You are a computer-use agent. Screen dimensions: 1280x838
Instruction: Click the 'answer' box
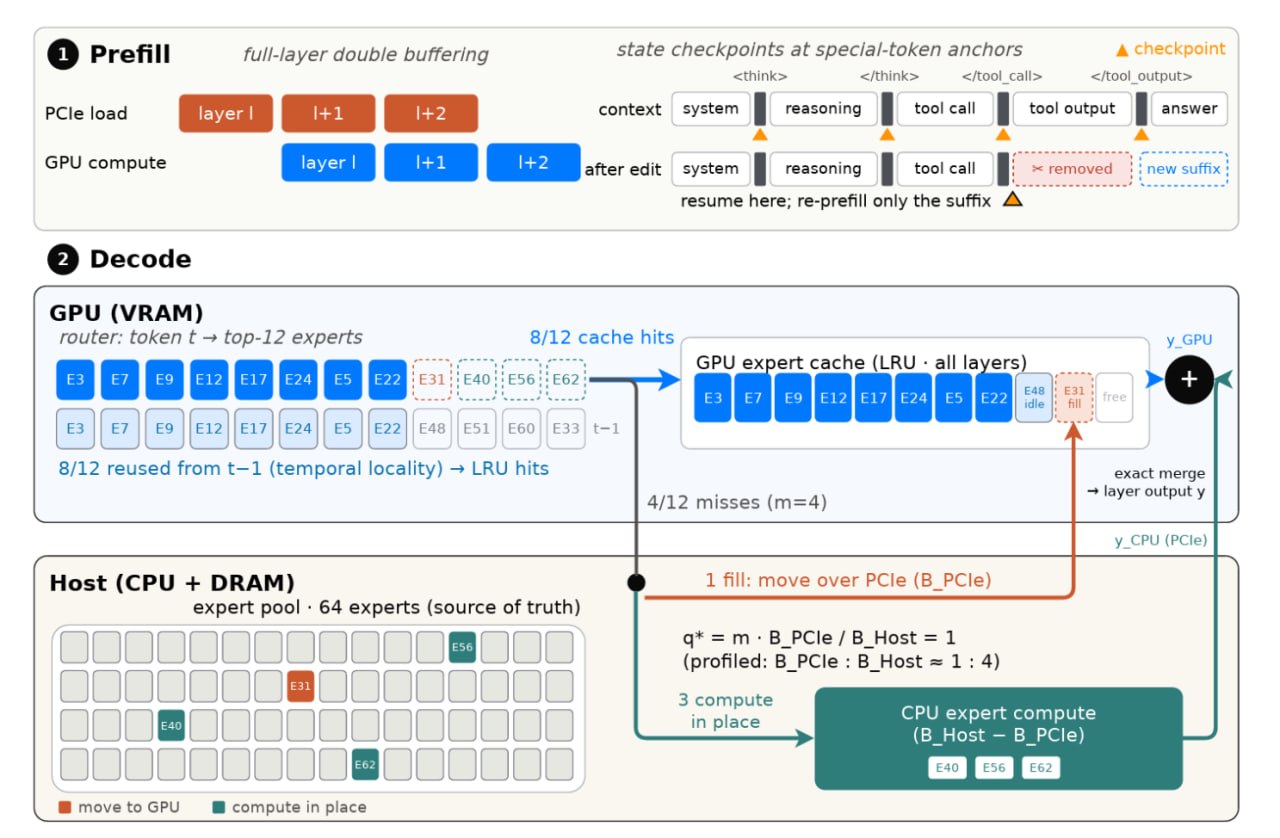(1189, 108)
